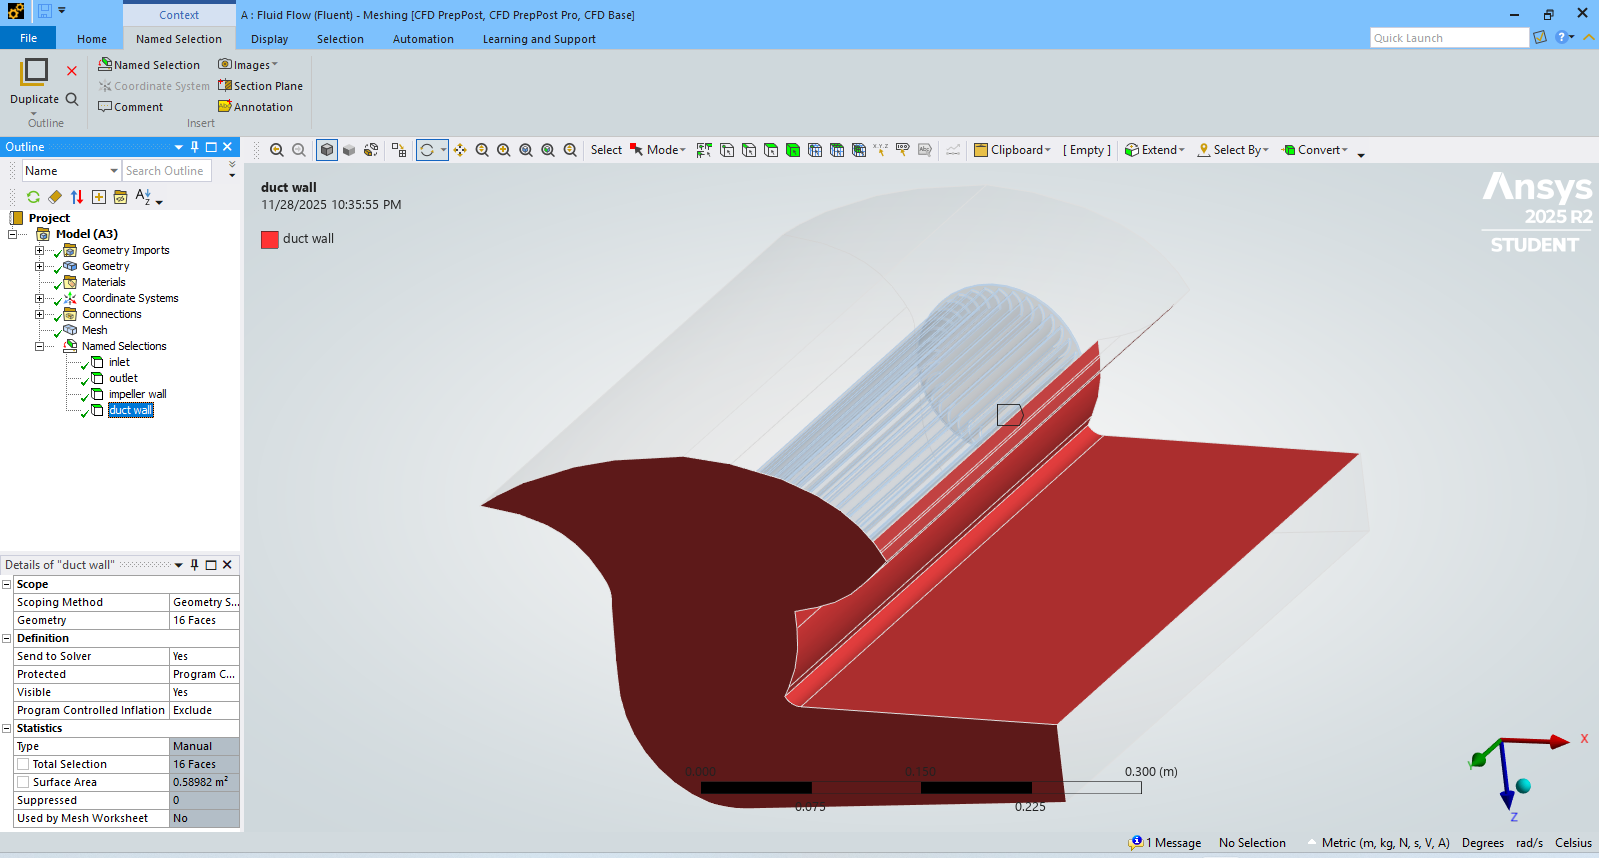Image resolution: width=1599 pixels, height=858 pixels.
Task: Click the Section Plane tool
Action: click(x=260, y=86)
